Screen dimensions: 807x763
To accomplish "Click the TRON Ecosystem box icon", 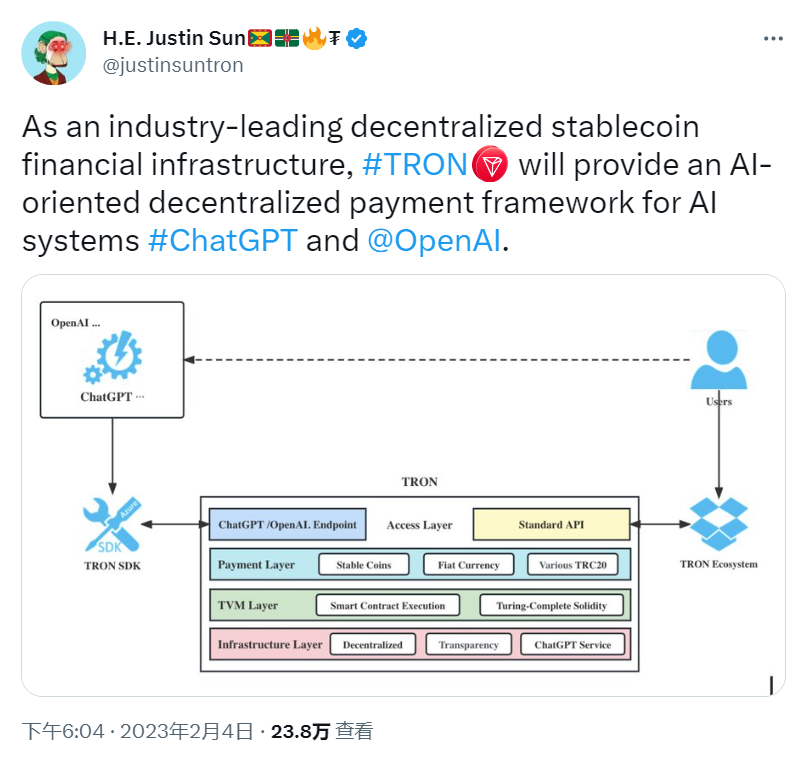I will pyautogui.click(x=719, y=523).
